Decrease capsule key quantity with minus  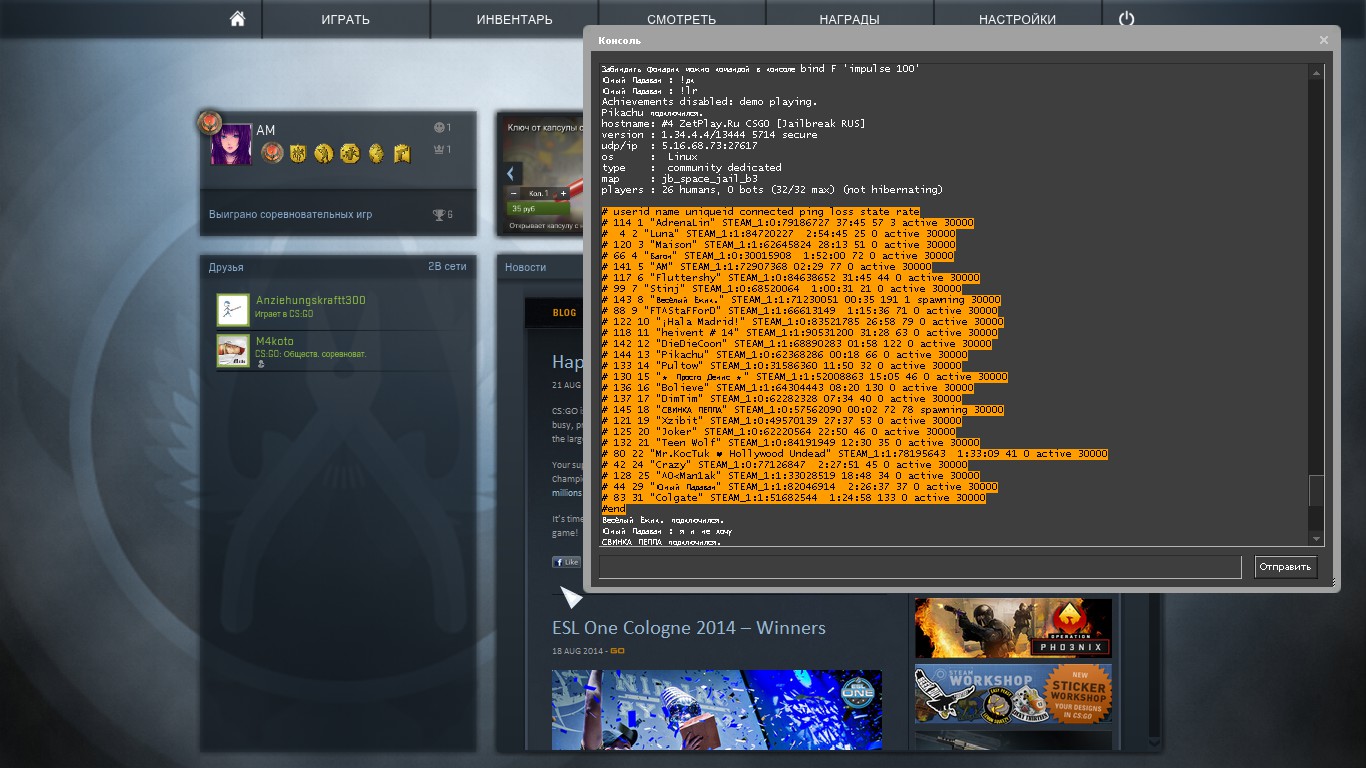tap(514, 193)
